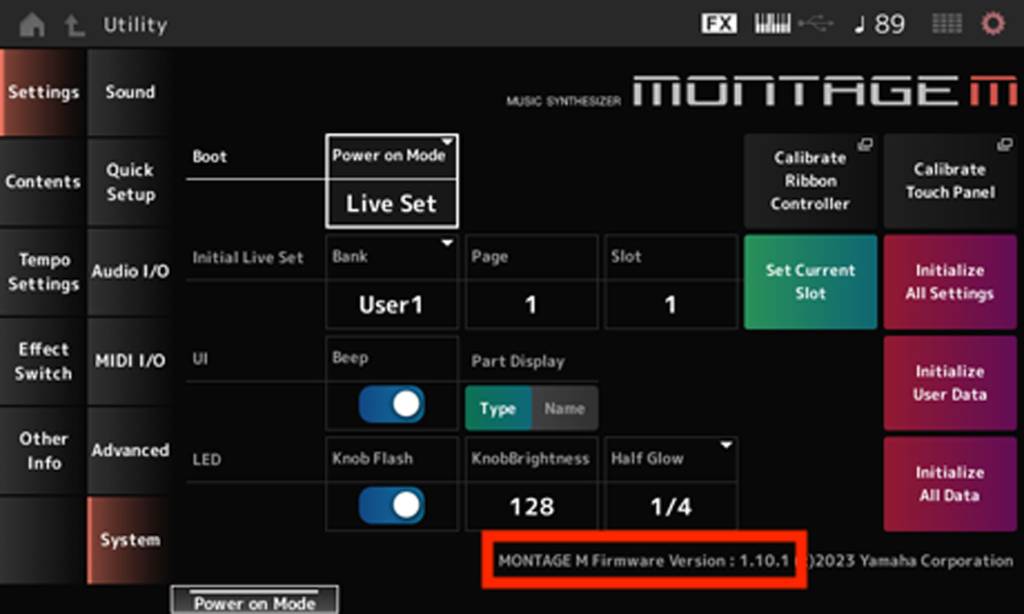Screen dimensions: 1024x614
Task: Switch to the MIDI I/O tab
Action: tap(129, 361)
